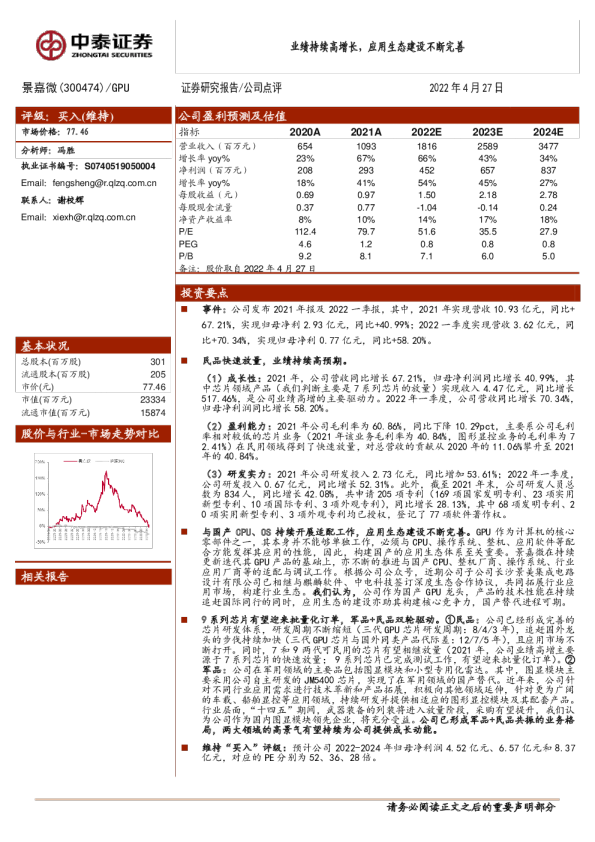Image resolution: width=595 pixels, height=842 pixels.
Task: Click the certificate number S0740519050004
Action: coord(120,166)
